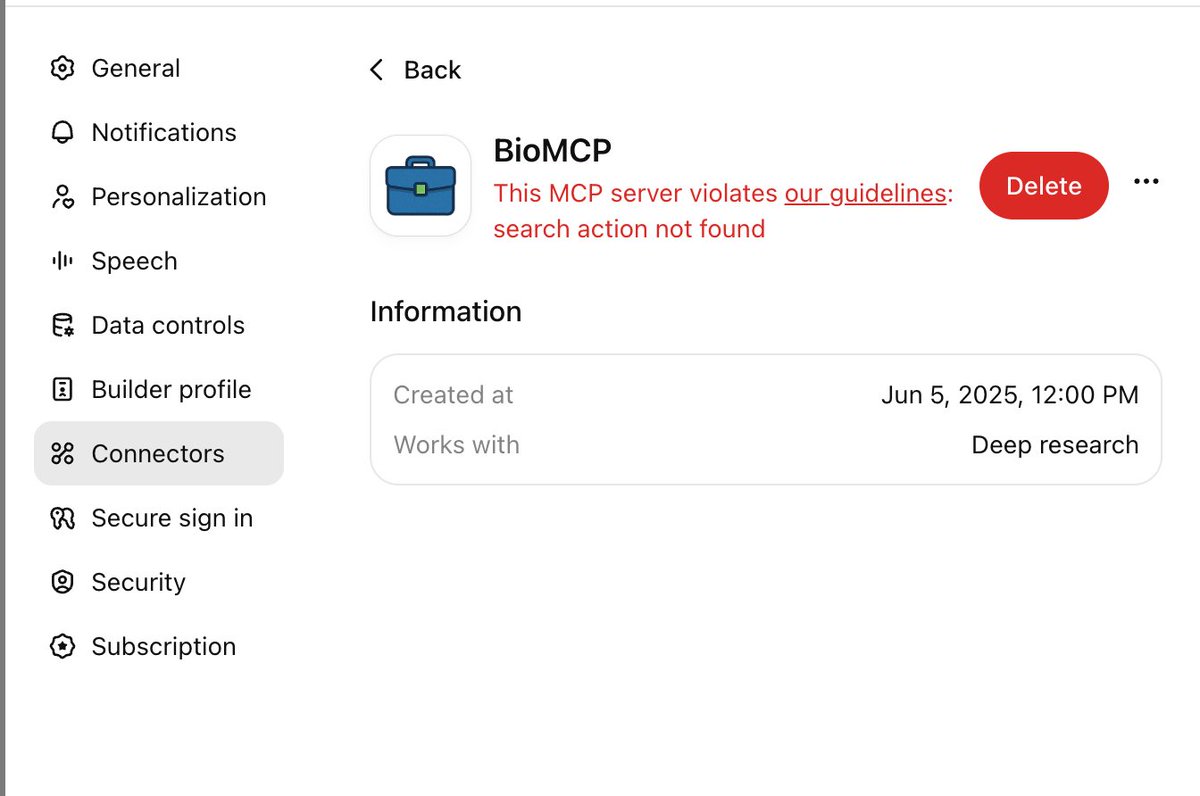Click the General gear icon
Screen dimensions: 1200x796
(62, 69)
